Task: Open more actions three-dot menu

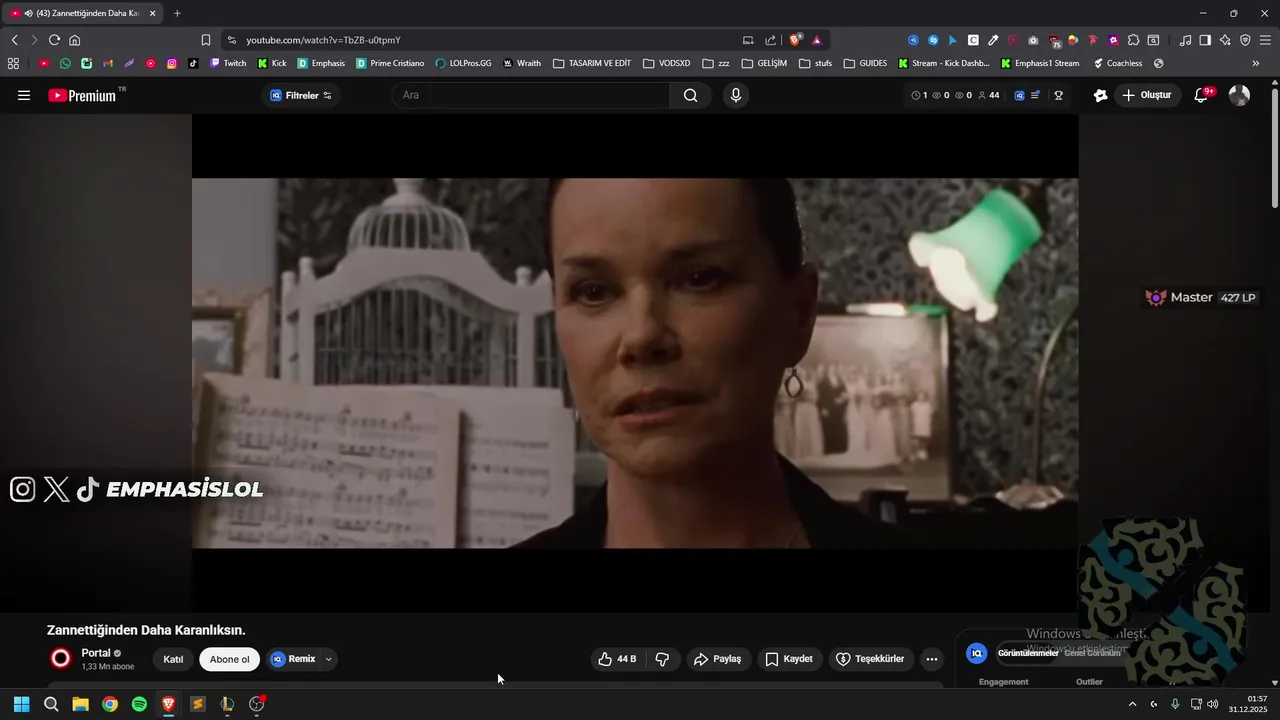Action: tap(932, 659)
